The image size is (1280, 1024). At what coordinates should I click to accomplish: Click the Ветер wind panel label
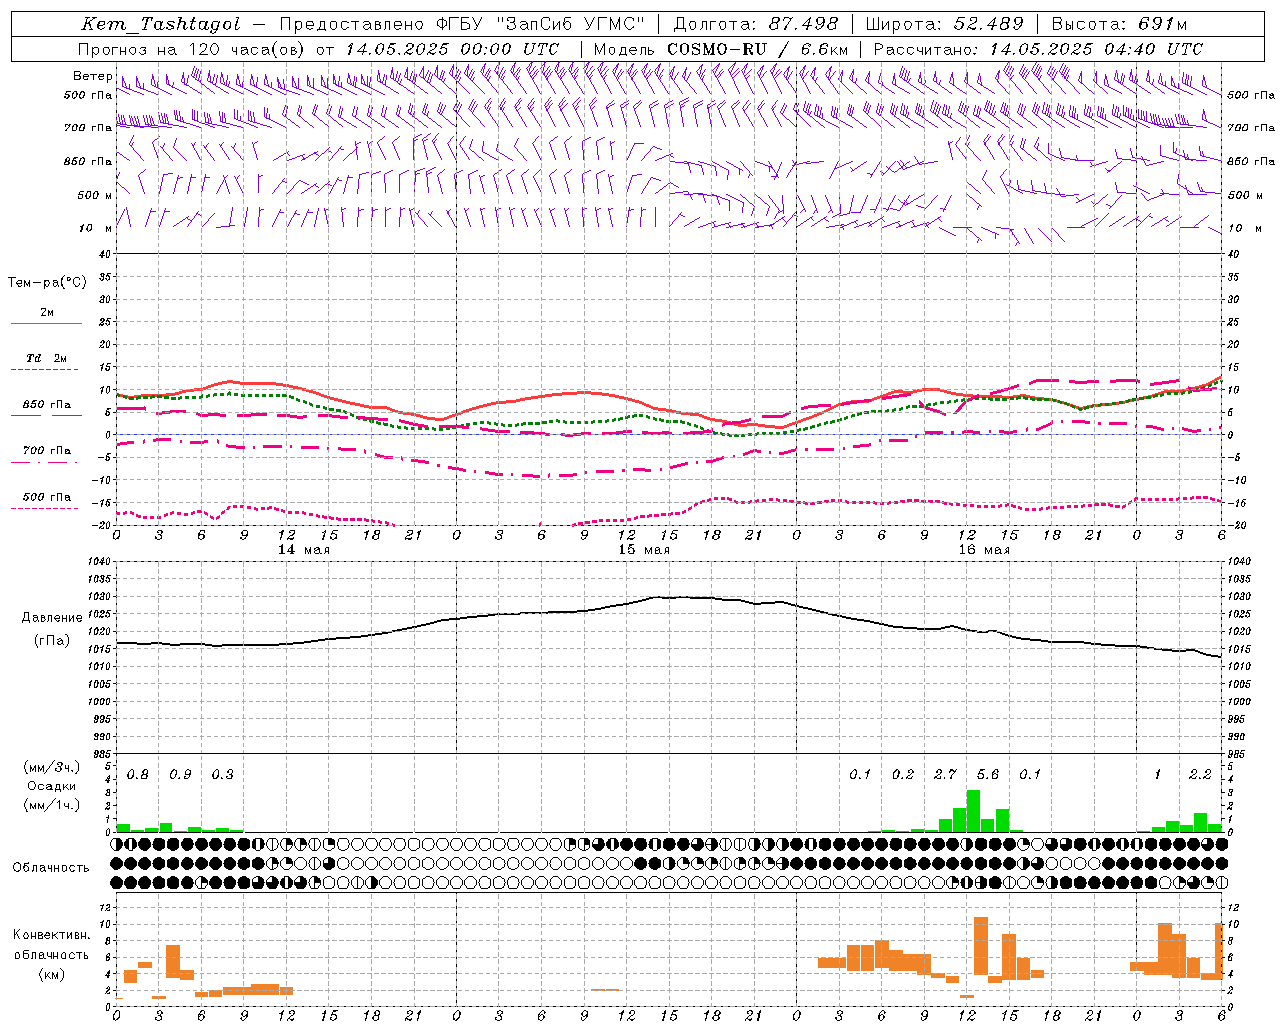click(92, 76)
